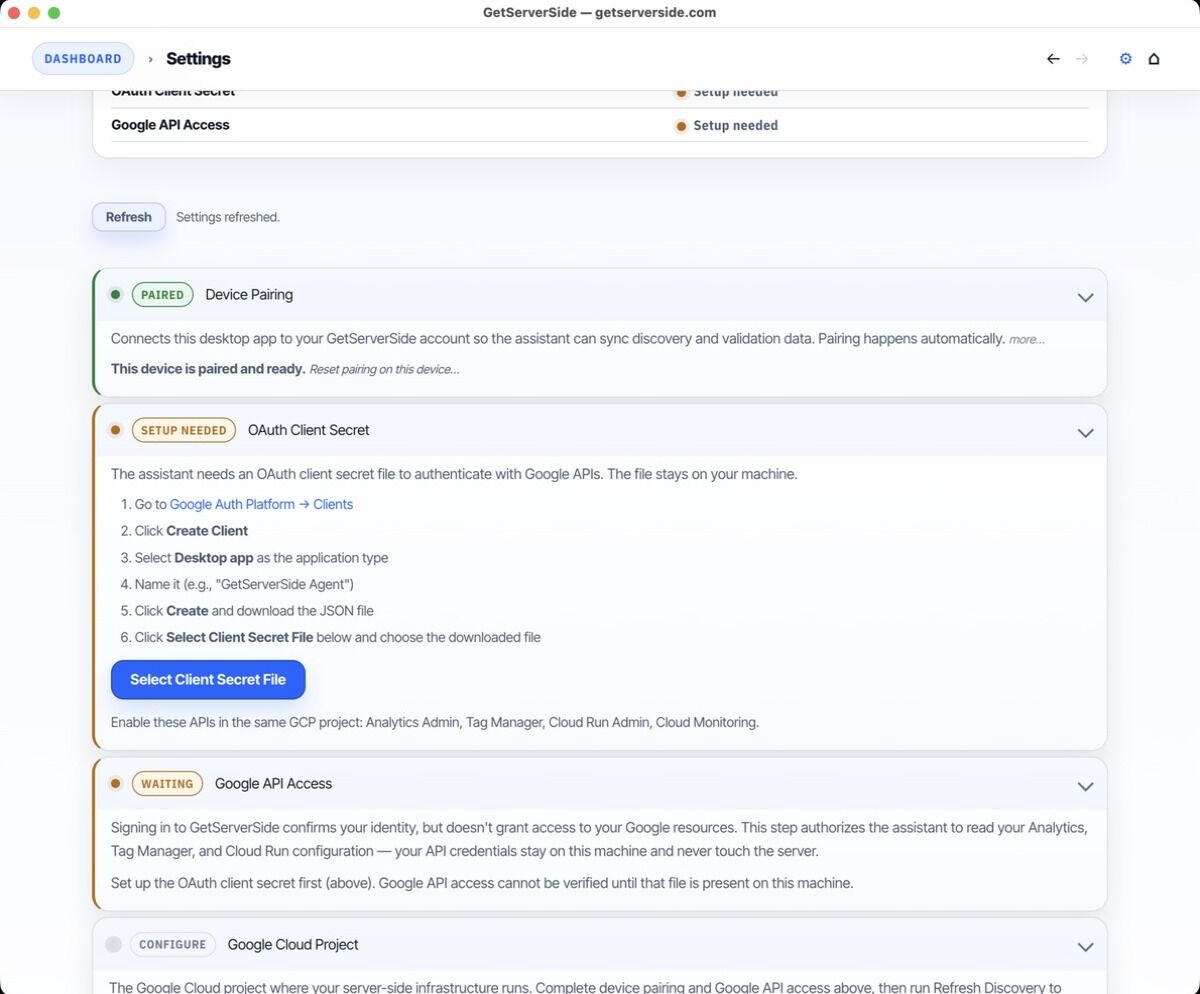Expand Device Pairing description with 'more...'
1200x994 pixels.
(1026, 340)
